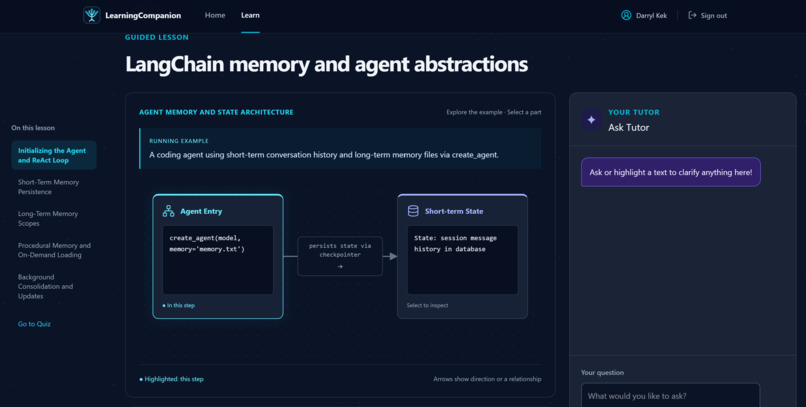Click the Agent Memory and State Architecture heading

216,112
